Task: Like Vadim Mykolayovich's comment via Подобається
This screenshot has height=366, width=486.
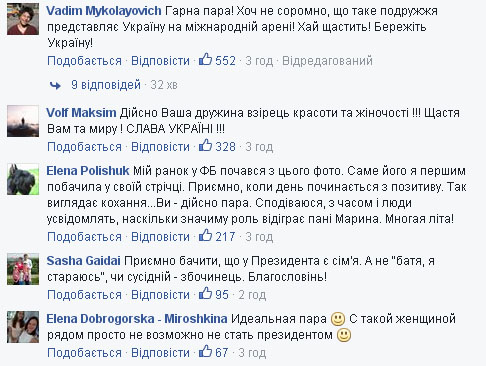Action: coord(84,61)
